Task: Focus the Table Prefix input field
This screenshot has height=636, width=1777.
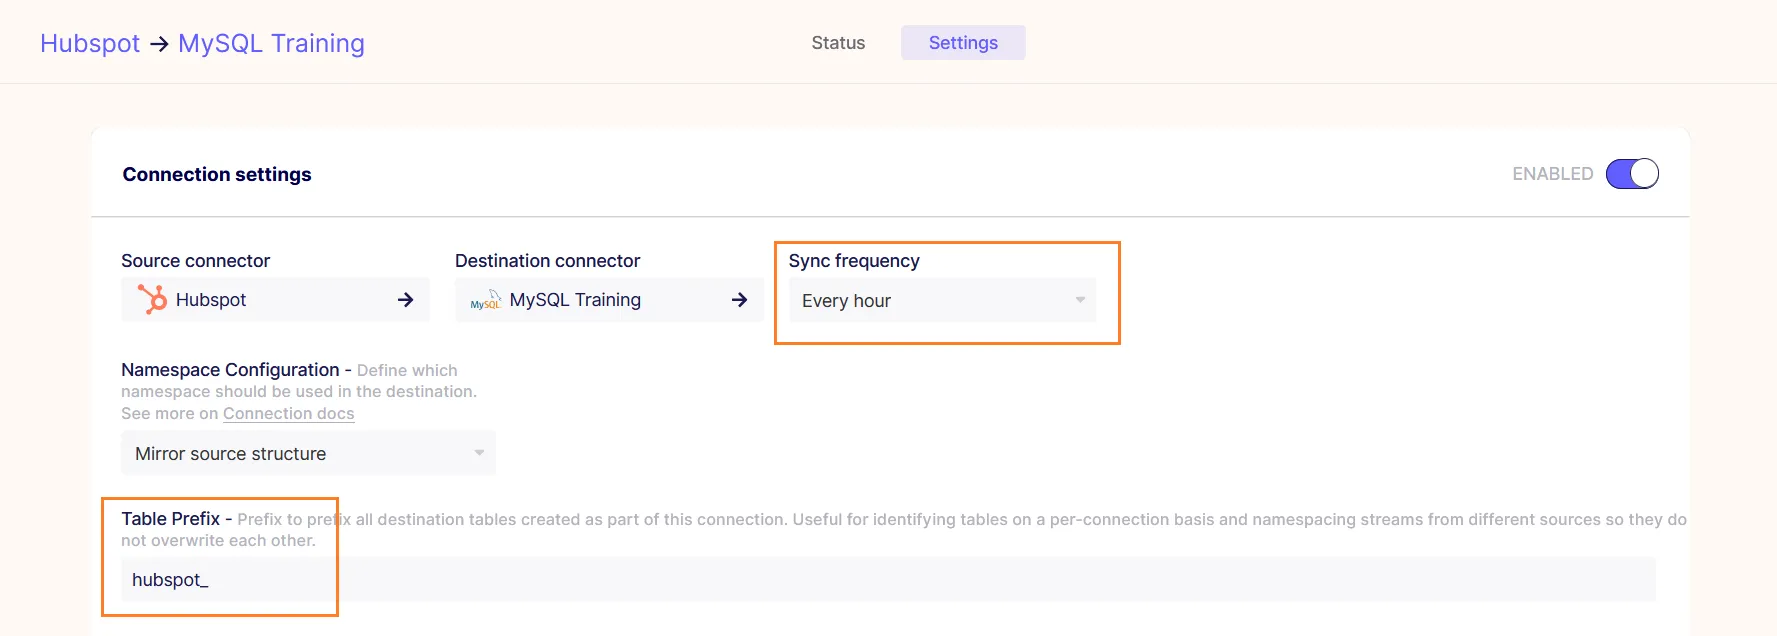Action: 888,579
